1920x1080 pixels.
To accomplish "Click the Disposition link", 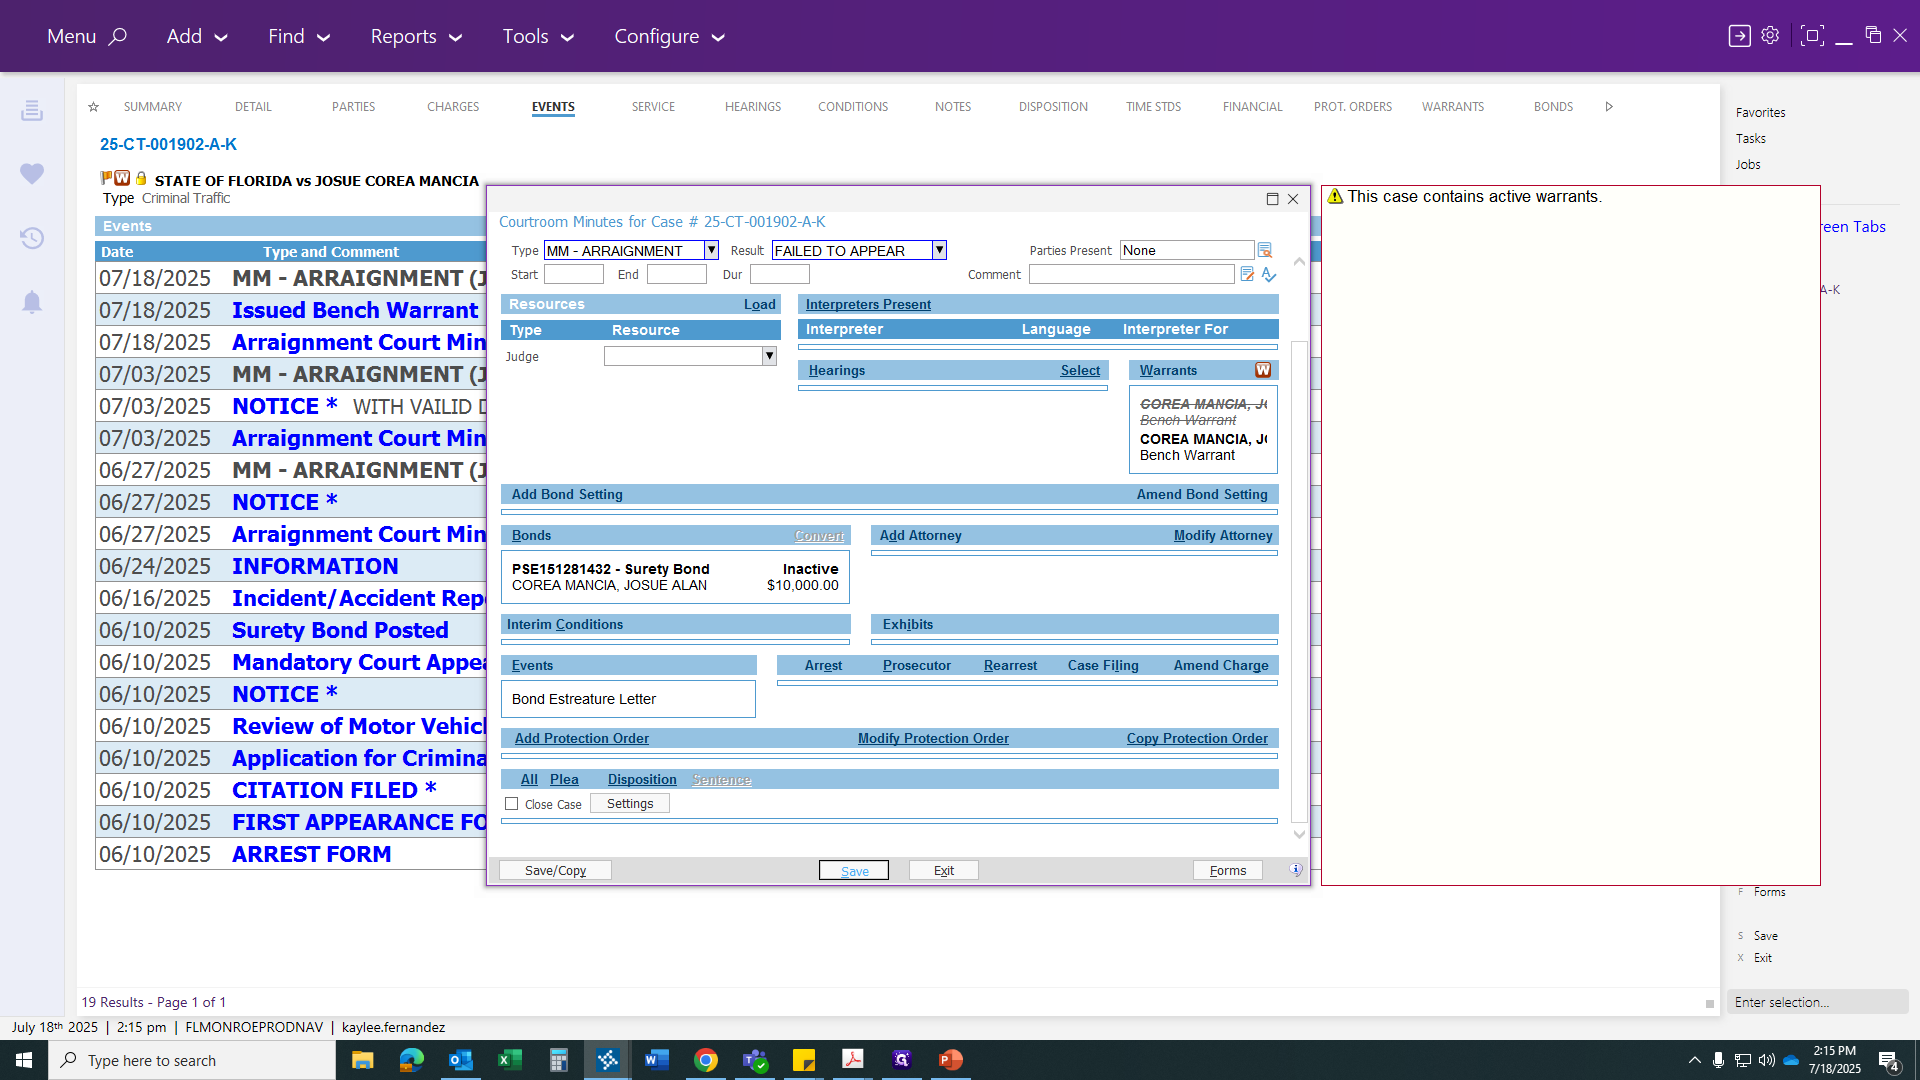I will point(642,780).
